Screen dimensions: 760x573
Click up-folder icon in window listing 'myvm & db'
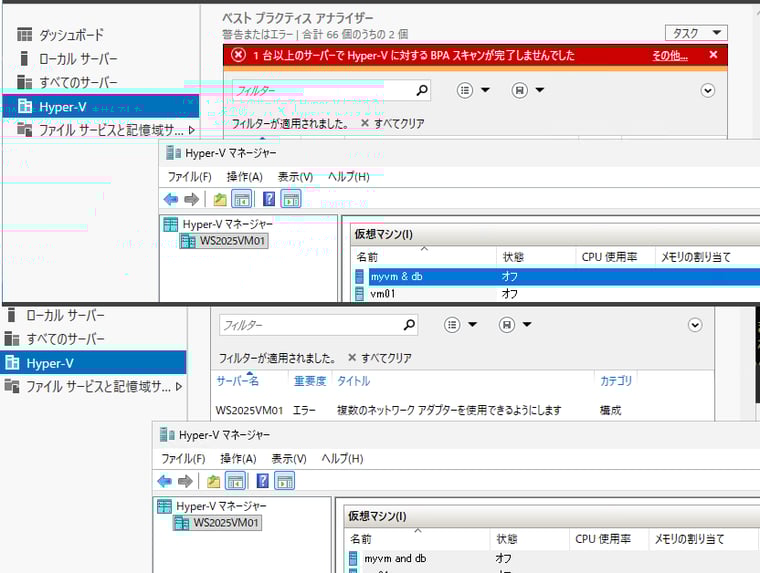[220, 199]
